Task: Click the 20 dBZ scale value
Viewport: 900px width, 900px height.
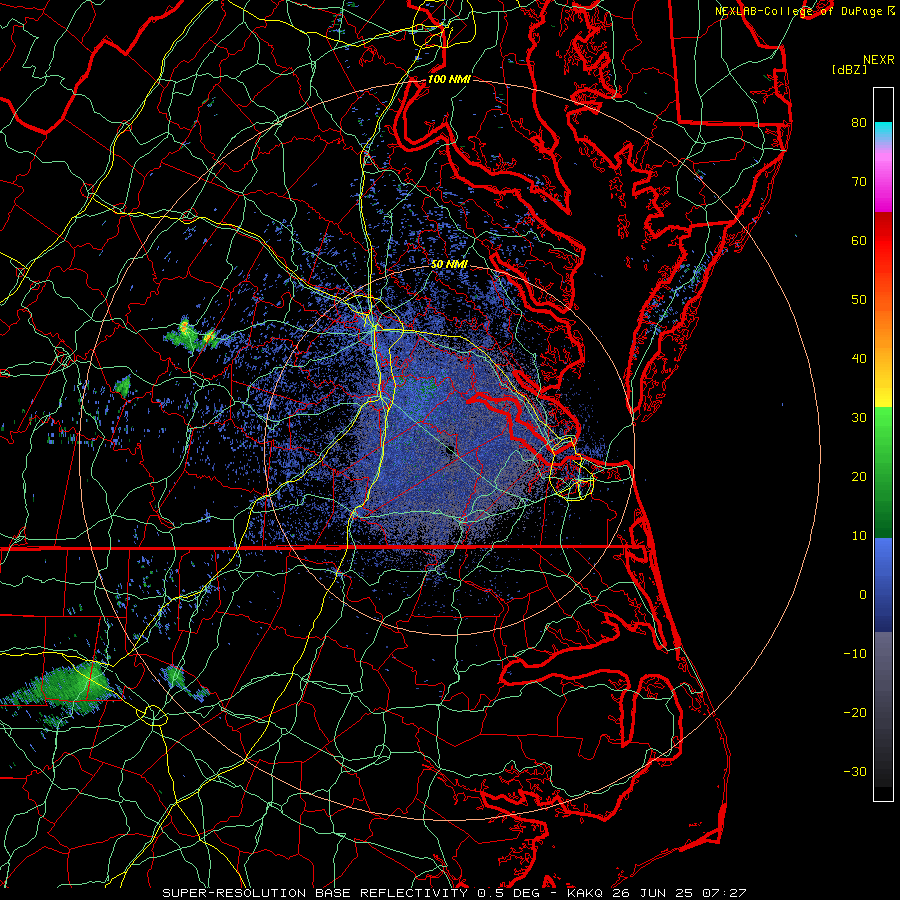Action: point(859,476)
